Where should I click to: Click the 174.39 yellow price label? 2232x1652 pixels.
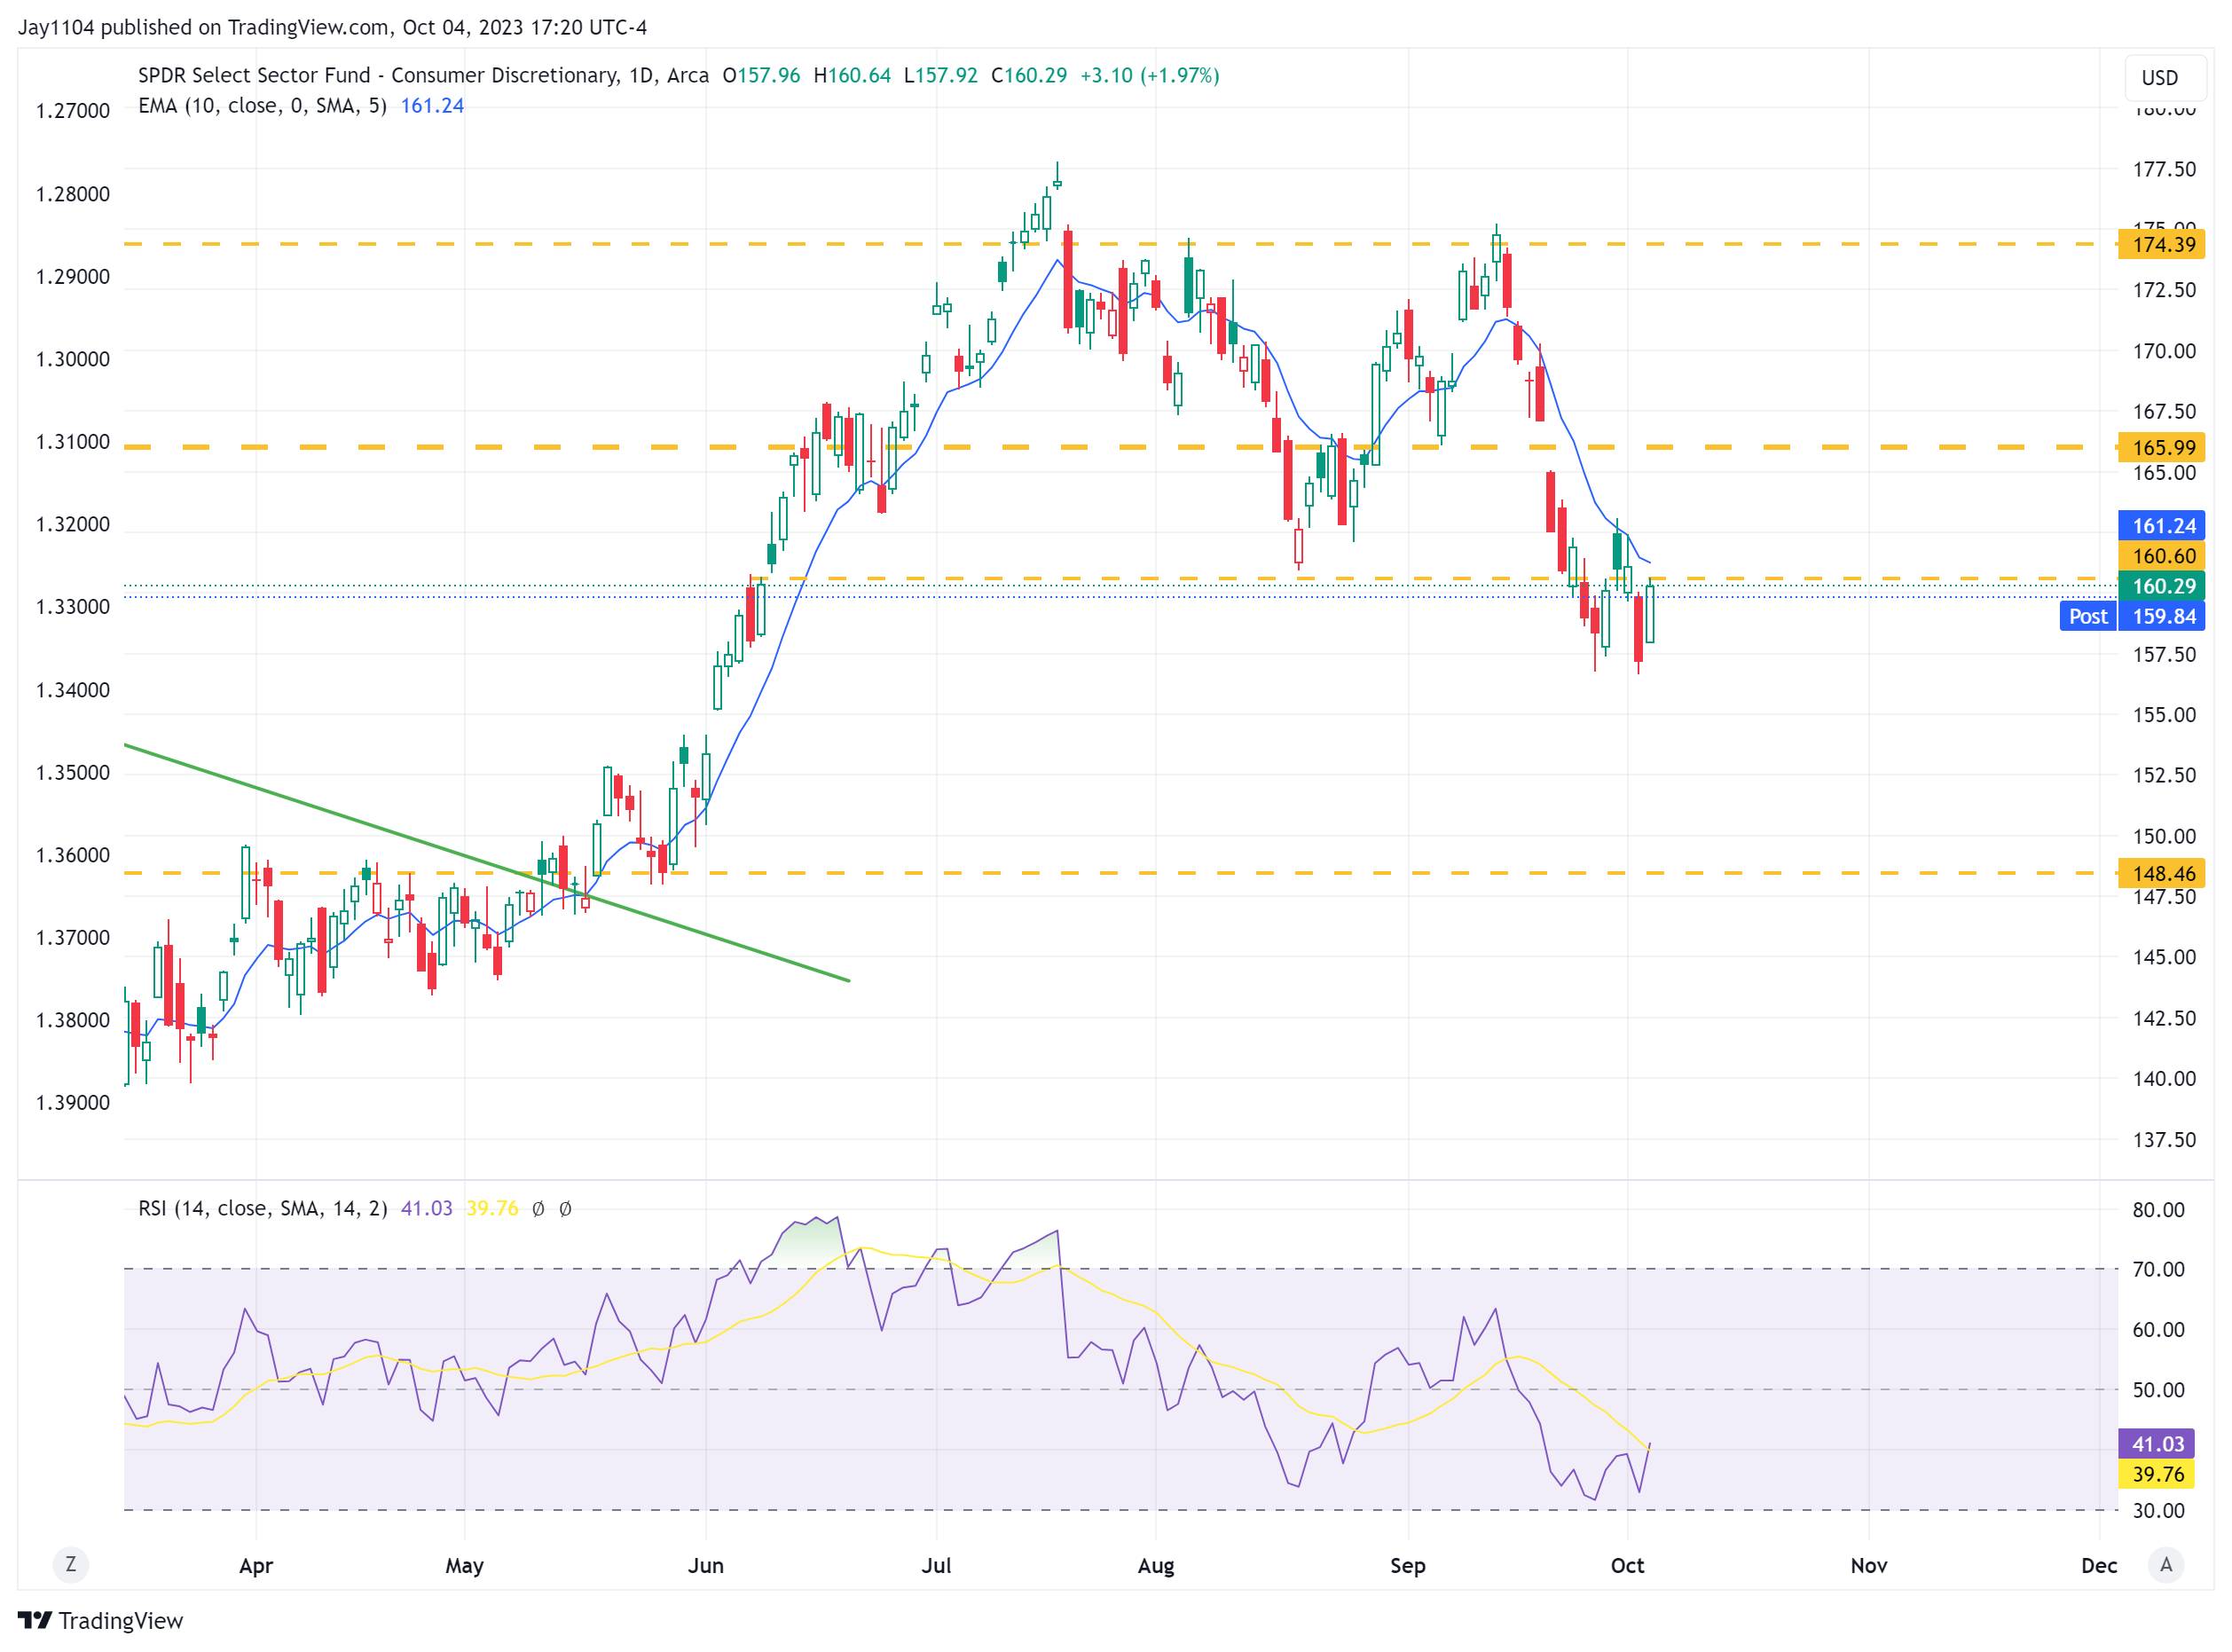point(2161,244)
